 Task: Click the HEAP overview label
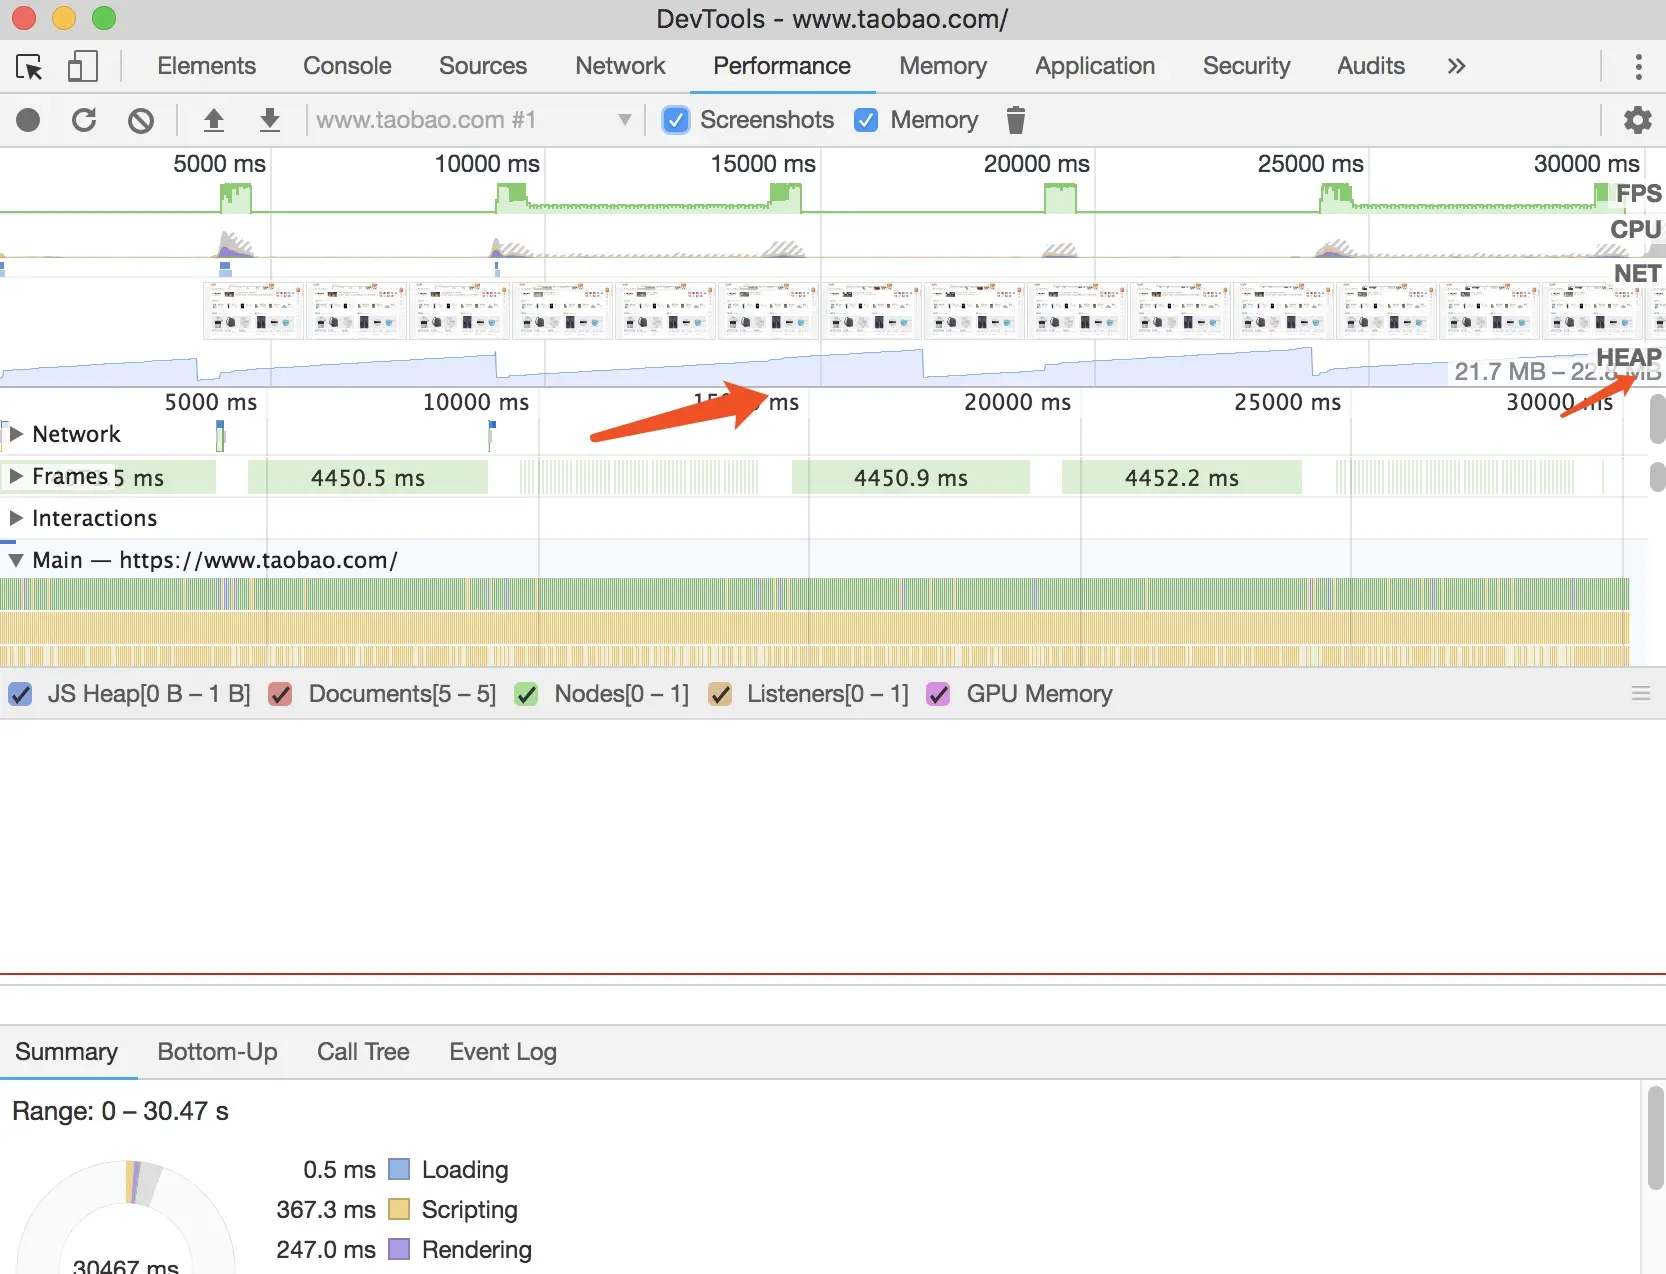tap(1629, 357)
